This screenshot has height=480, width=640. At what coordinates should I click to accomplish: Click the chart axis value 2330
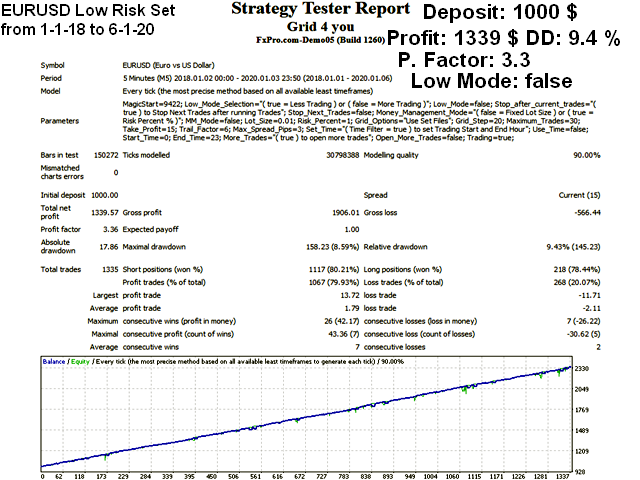point(582,369)
